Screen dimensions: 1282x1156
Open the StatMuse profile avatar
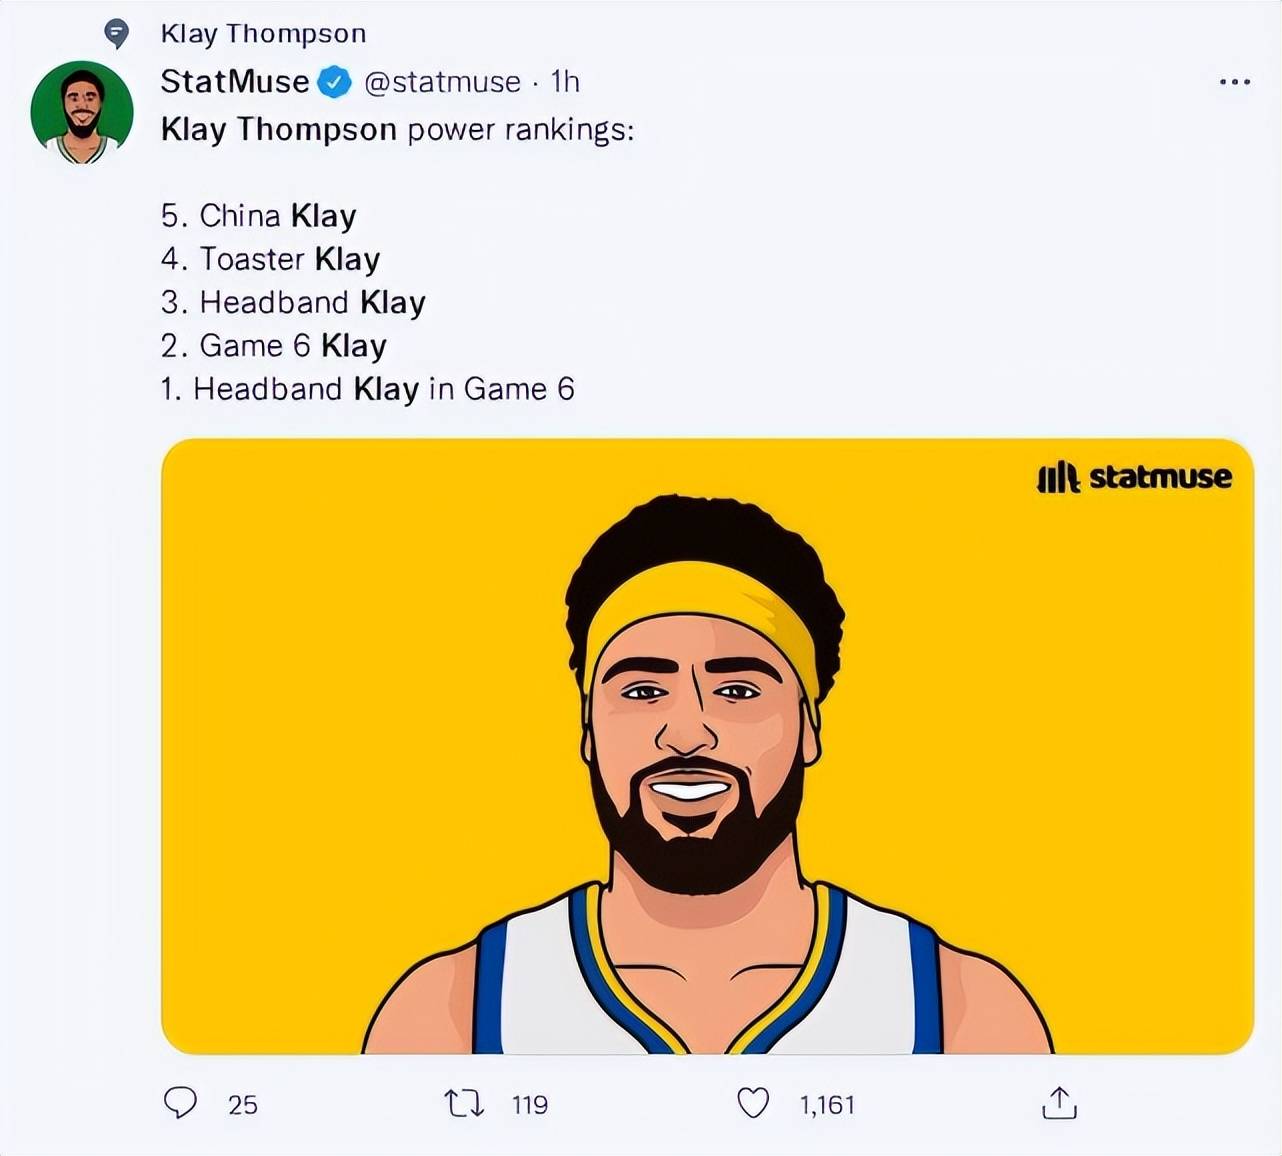tap(82, 112)
